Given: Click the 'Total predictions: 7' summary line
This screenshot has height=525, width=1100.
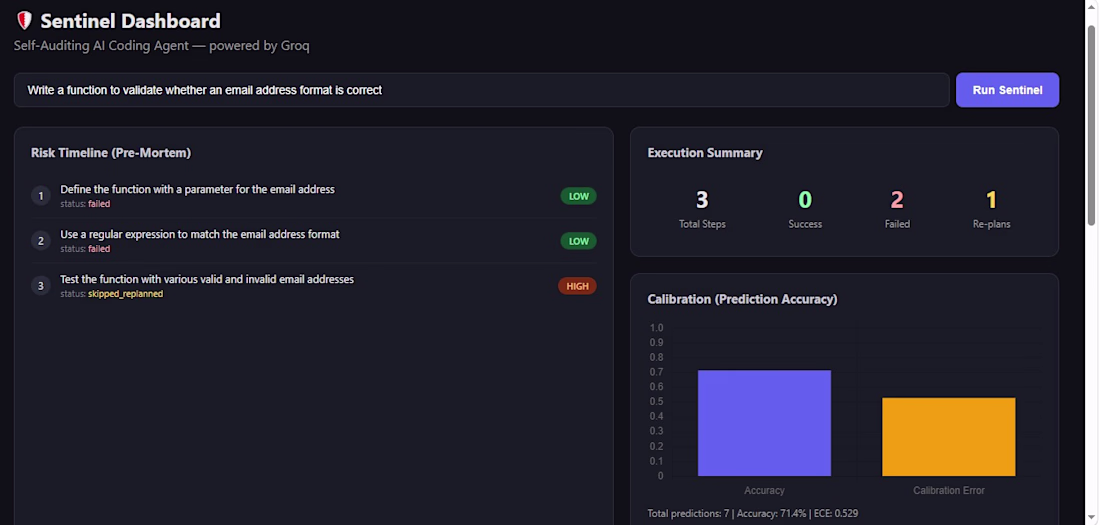Looking at the screenshot, I should [753, 513].
